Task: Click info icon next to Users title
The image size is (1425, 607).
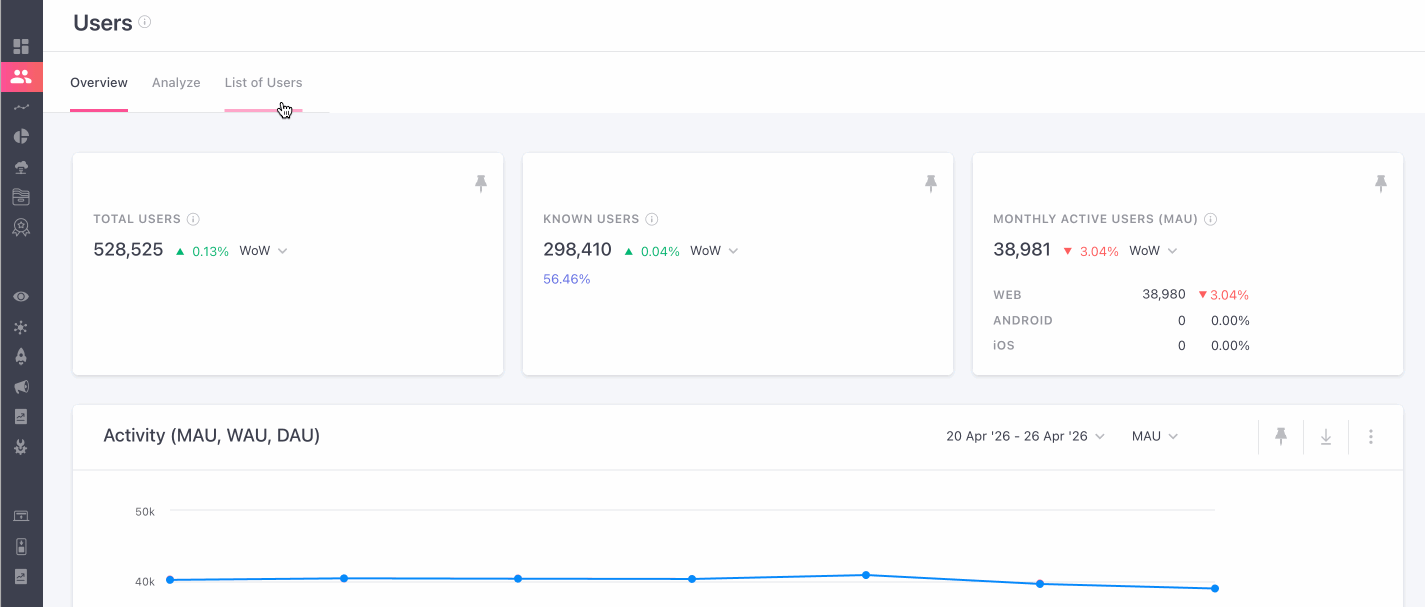Action: point(145,21)
